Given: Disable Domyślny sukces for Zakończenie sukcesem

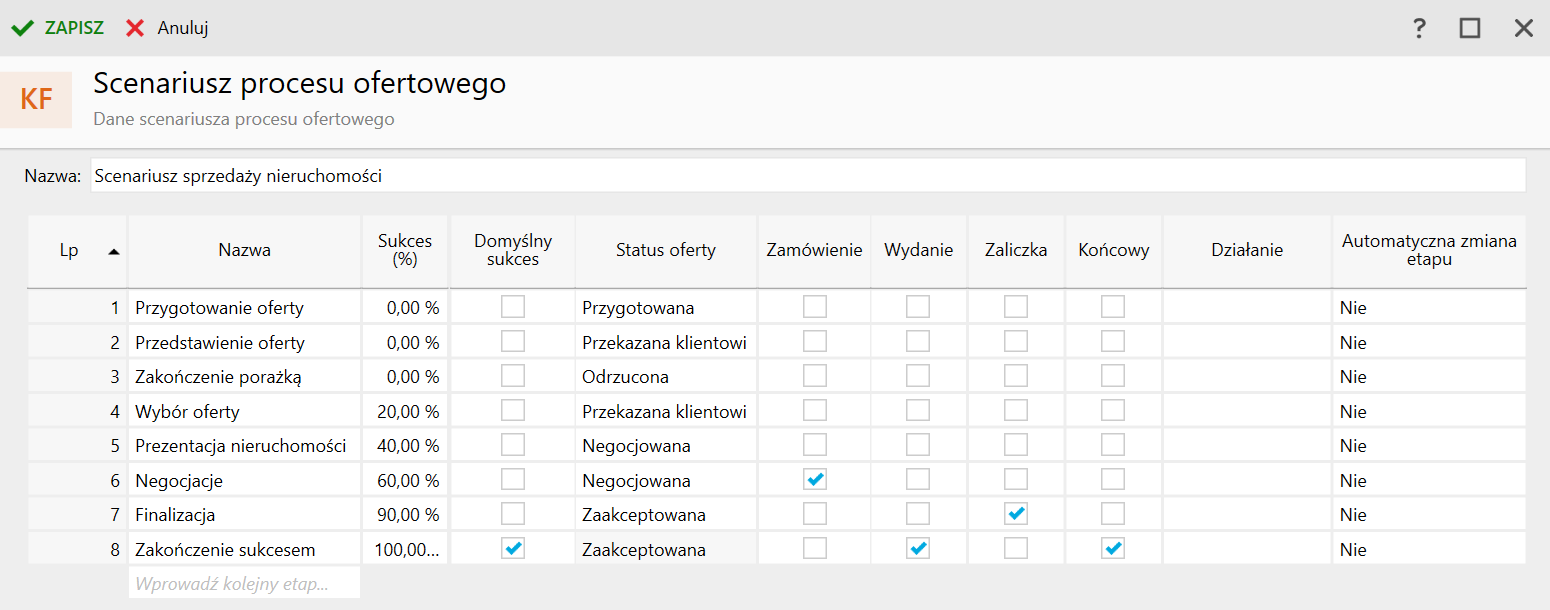Looking at the screenshot, I should pos(512,549).
